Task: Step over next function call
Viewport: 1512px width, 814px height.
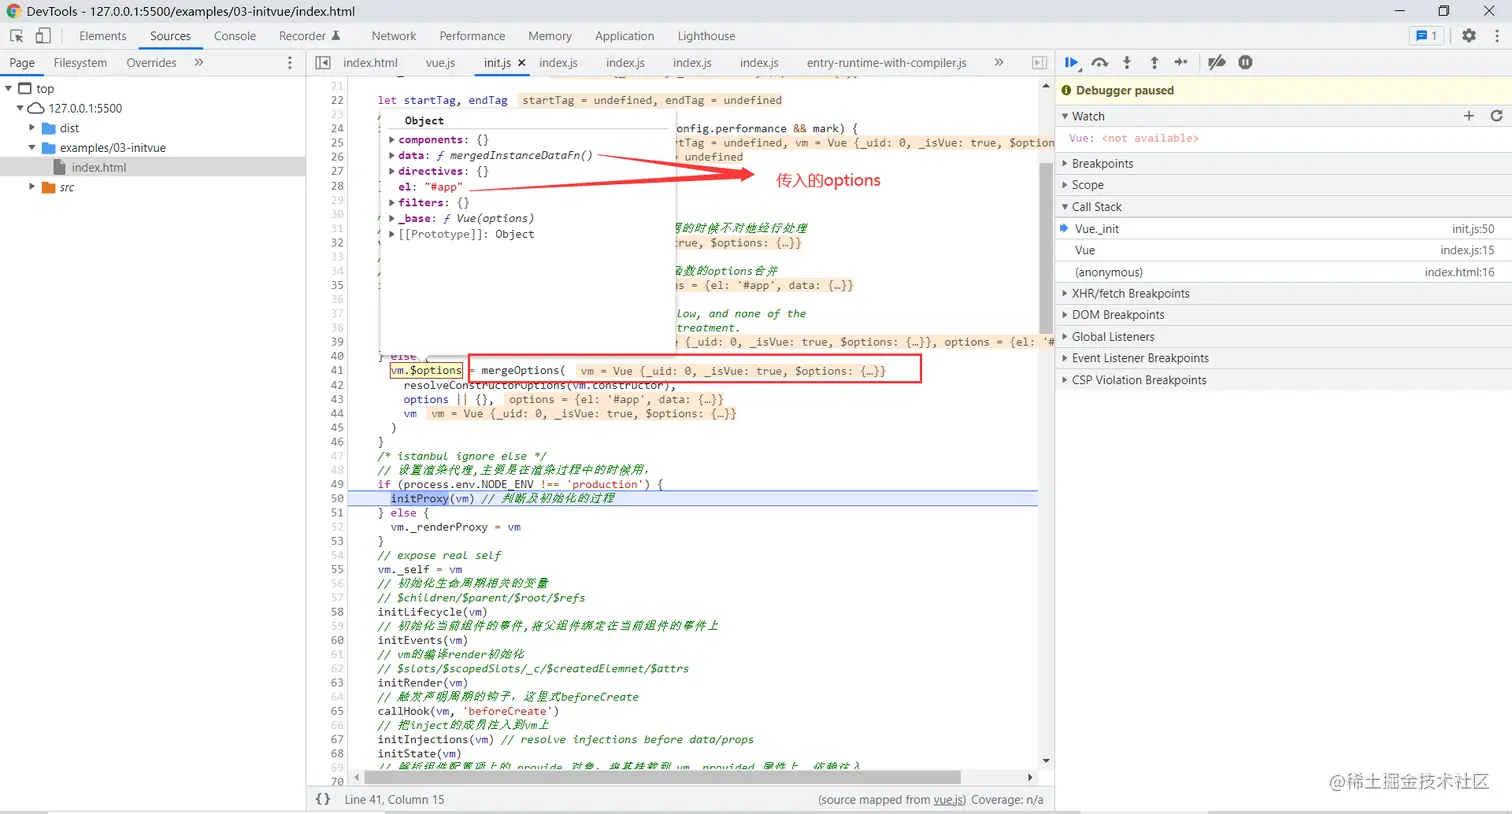Action: pyautogui.click(x=1100, y=62)
